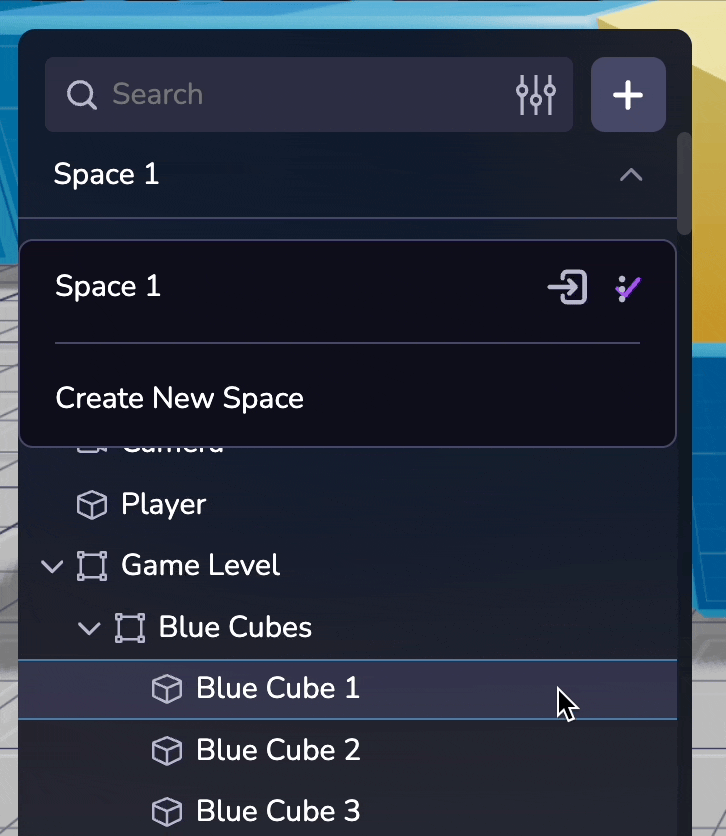The width and height of the screenshot is (726, 836).
Task: Select the cube icon beside Player
Action: click(91, 505)
